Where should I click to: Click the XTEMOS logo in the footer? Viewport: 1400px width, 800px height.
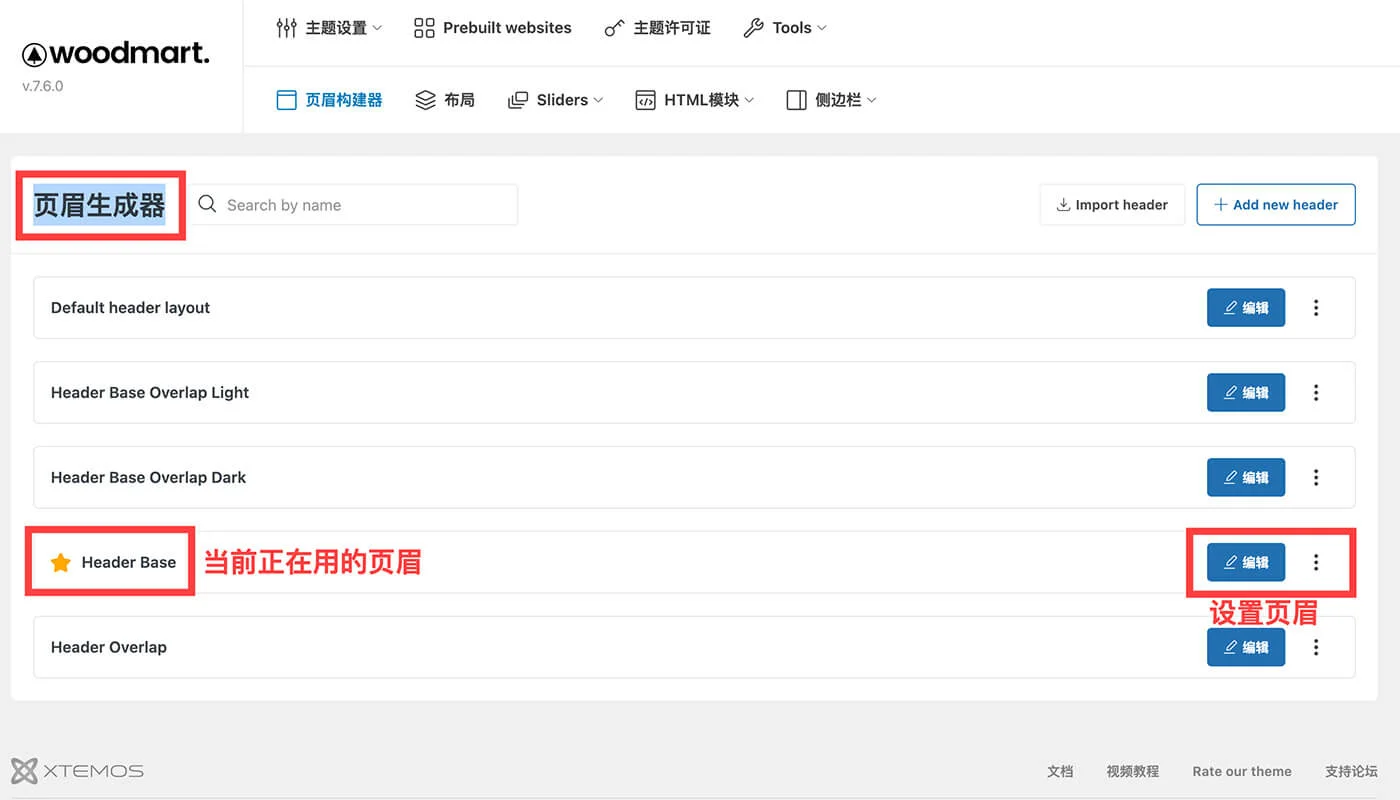point(77,770)
